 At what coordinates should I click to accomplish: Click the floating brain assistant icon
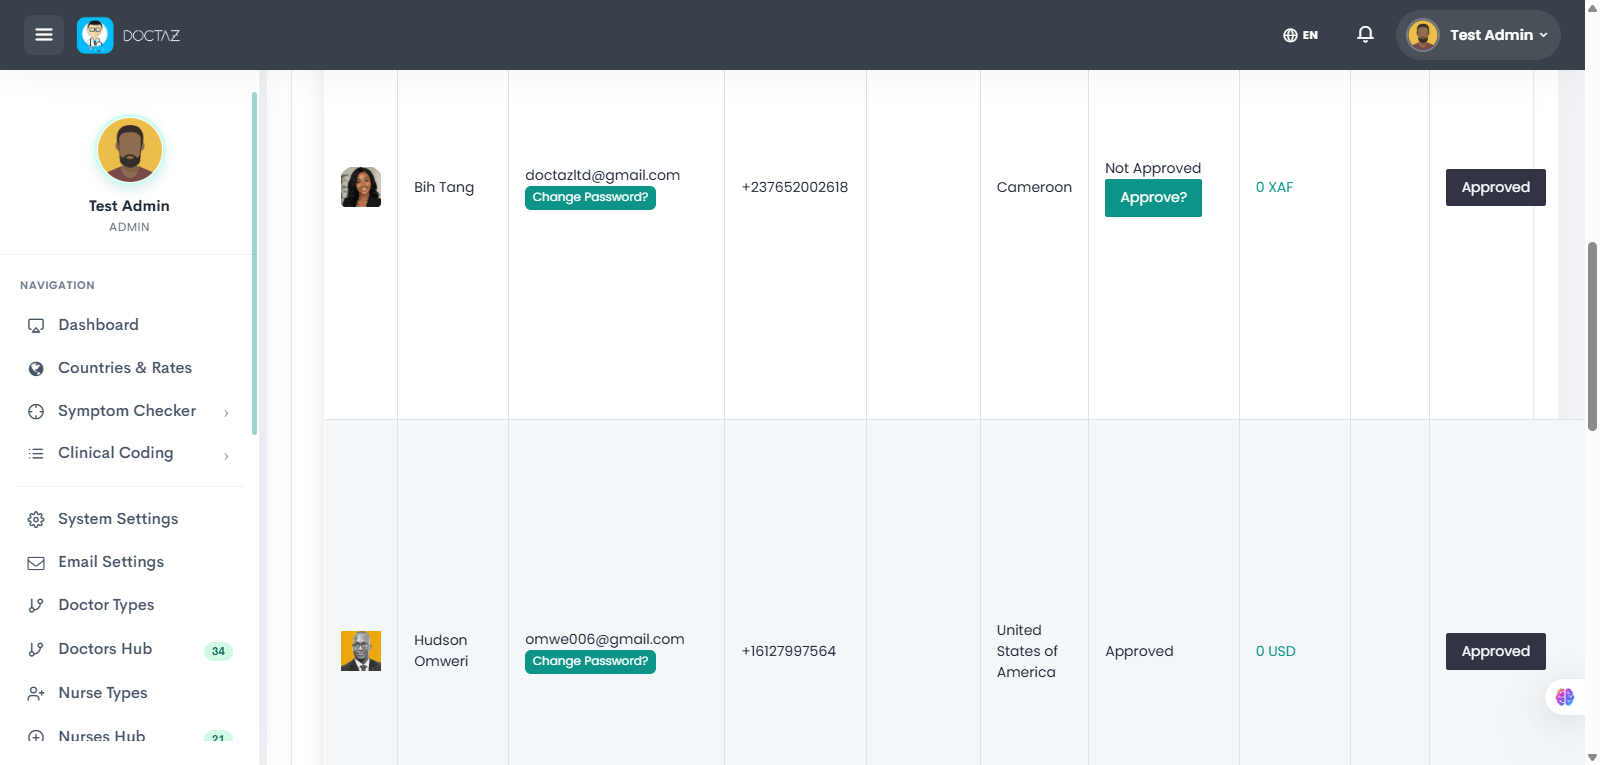click(x=1565, y=697)
